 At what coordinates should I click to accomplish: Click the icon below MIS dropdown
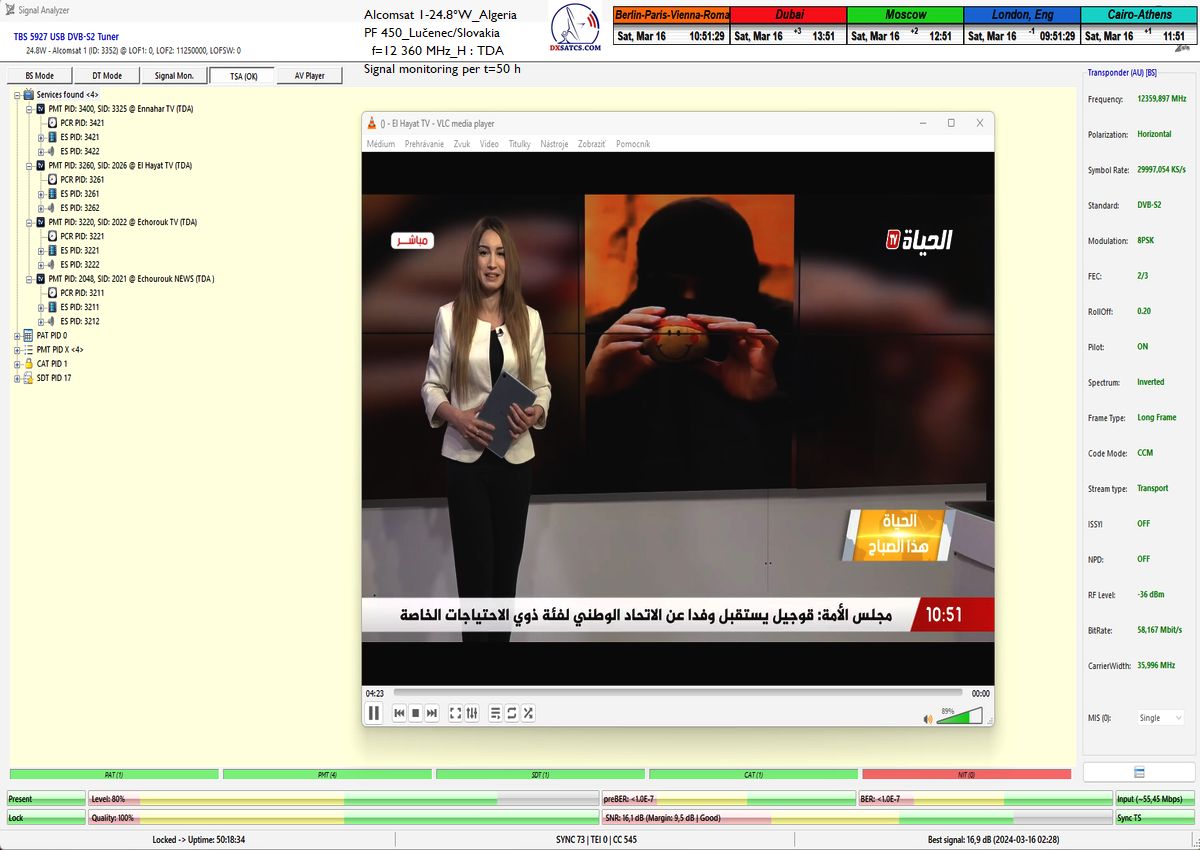[x=1139, y=772]
